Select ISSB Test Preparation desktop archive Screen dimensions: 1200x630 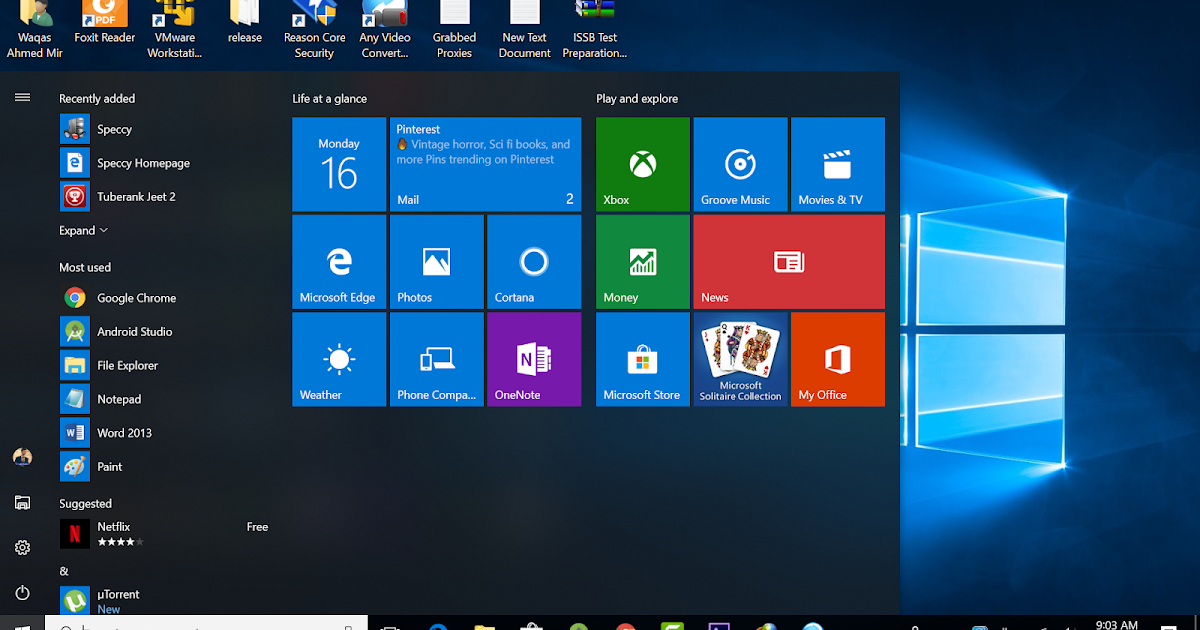(x=595, y=30)
